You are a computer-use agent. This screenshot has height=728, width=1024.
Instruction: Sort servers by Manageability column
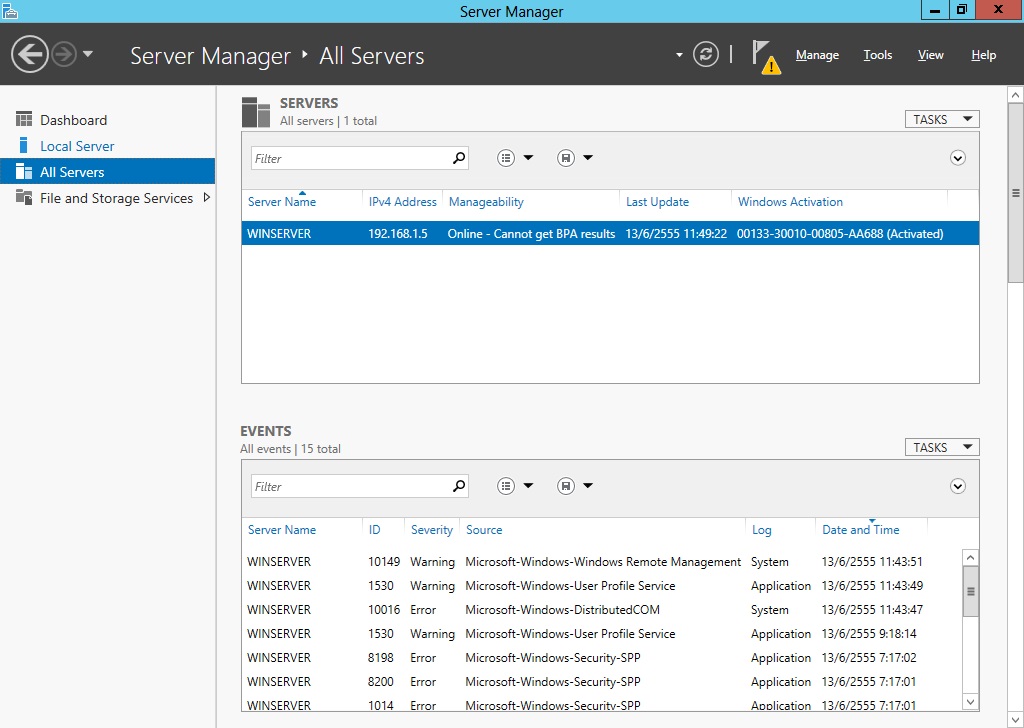[x=487, y=202]
